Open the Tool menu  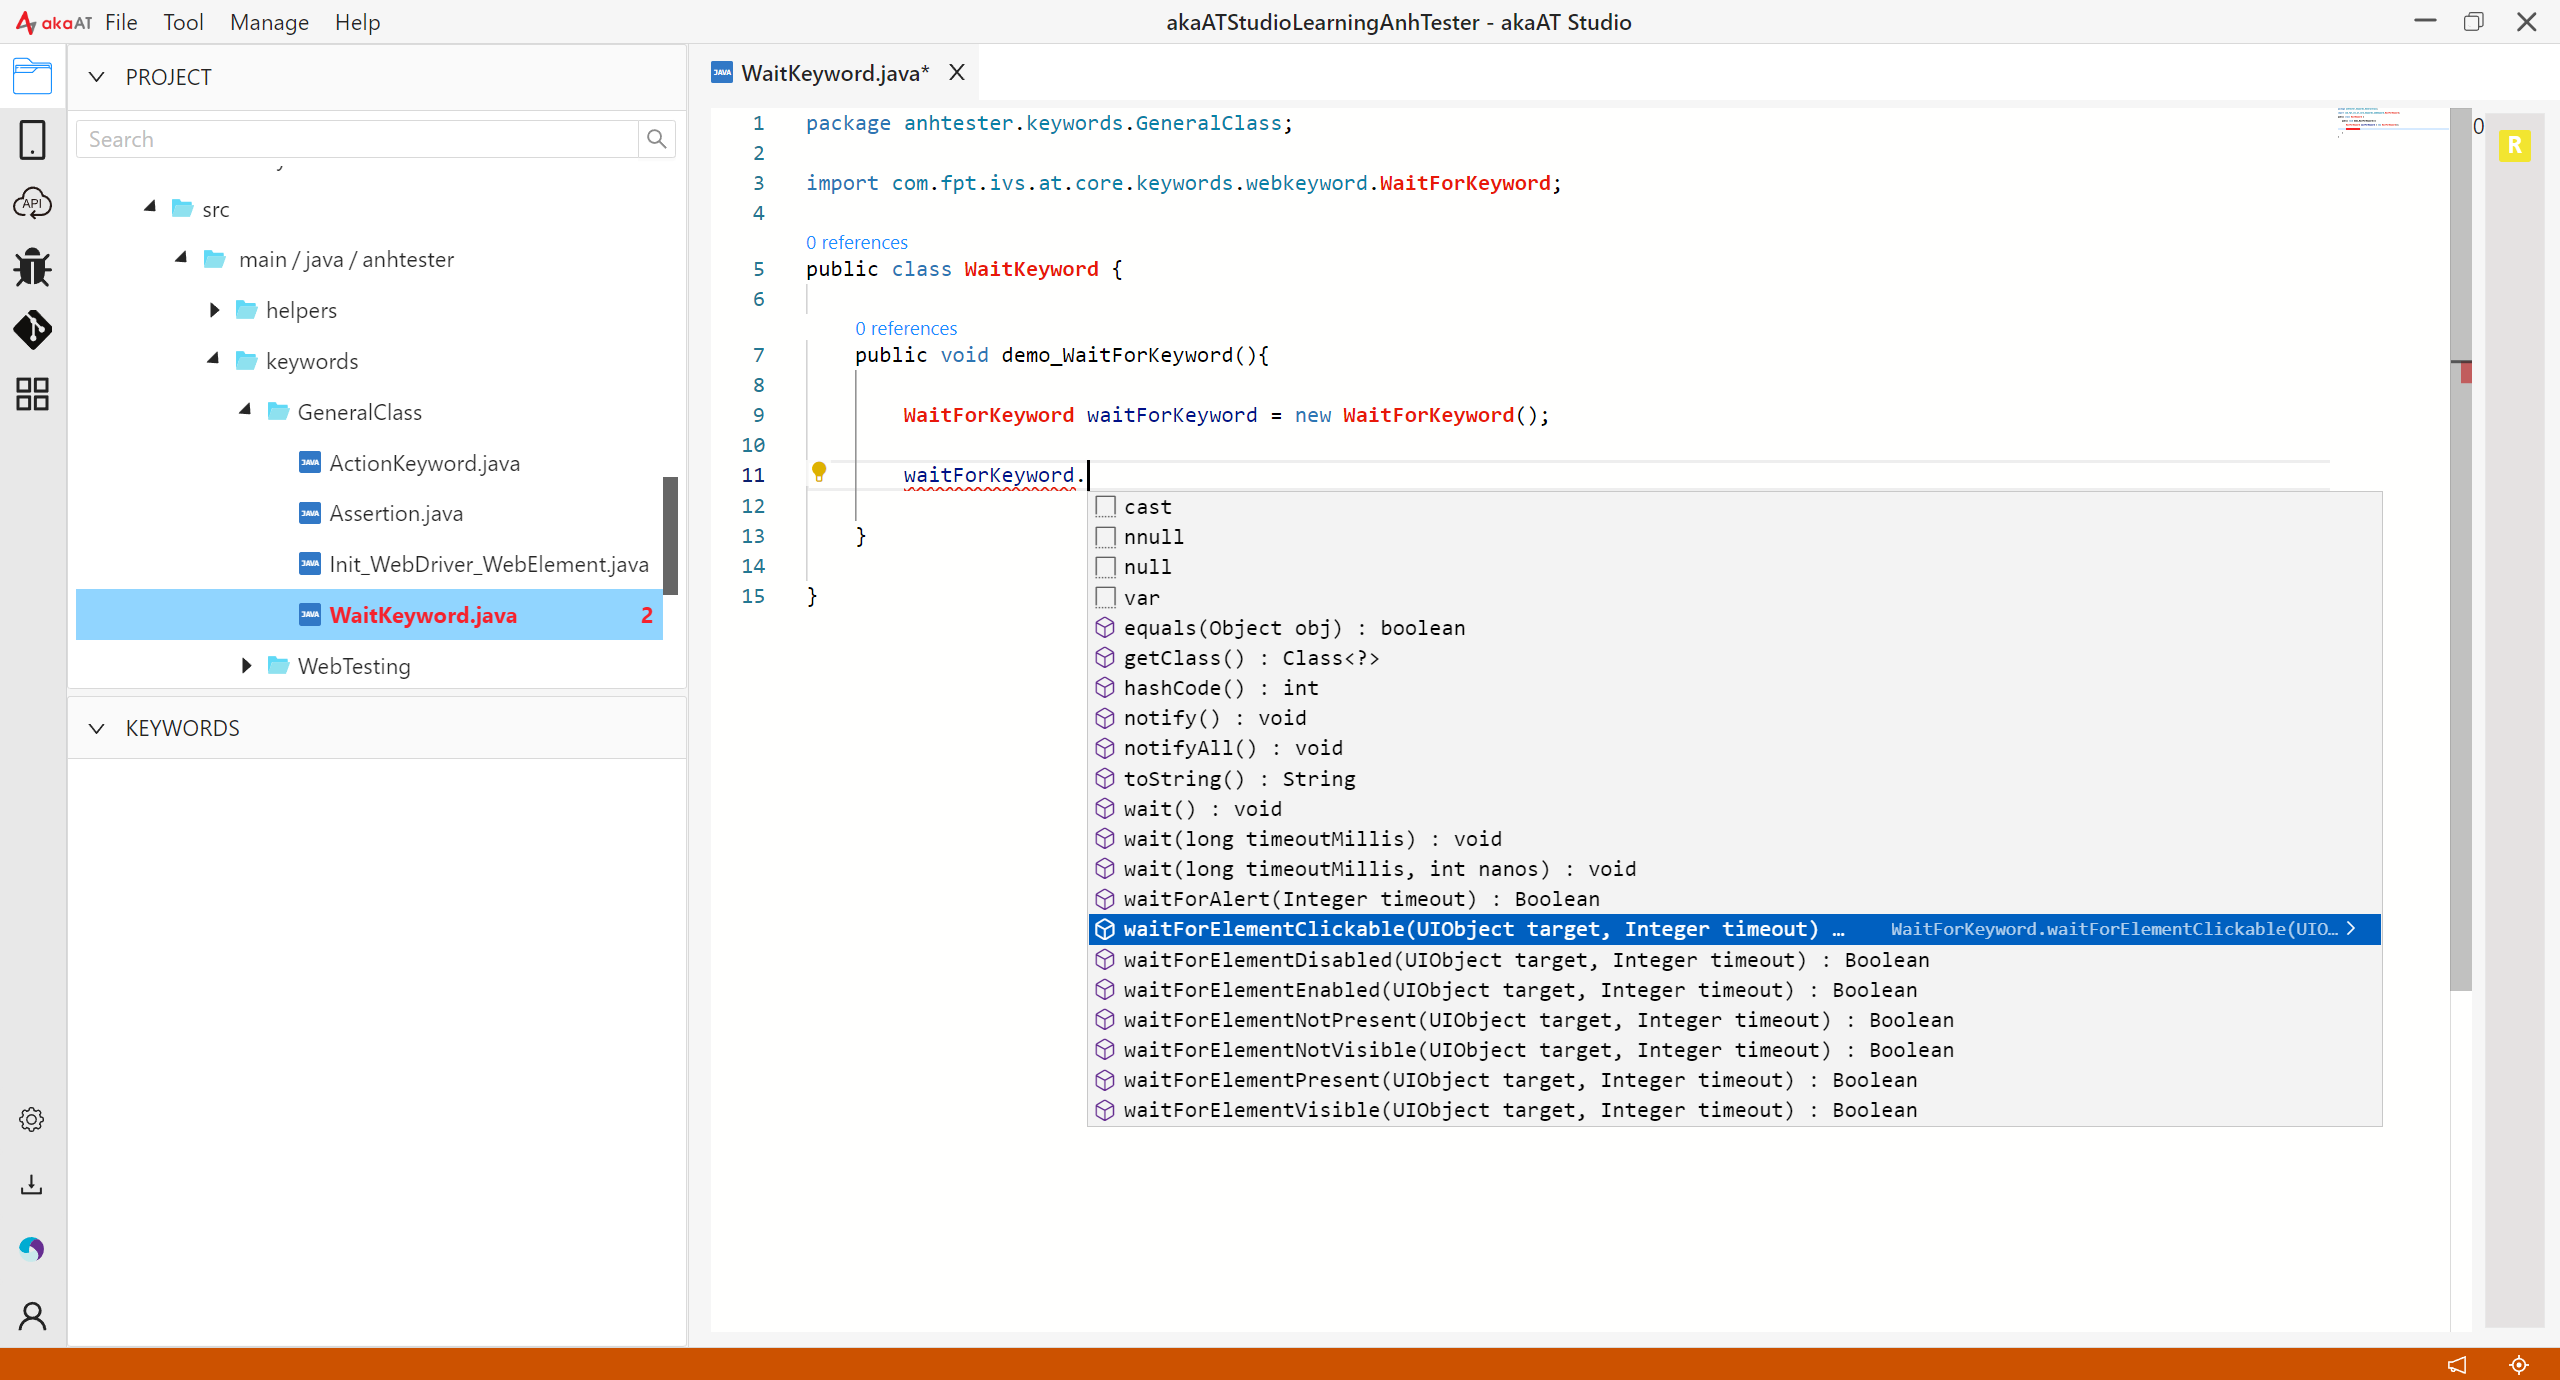(183, 22)
